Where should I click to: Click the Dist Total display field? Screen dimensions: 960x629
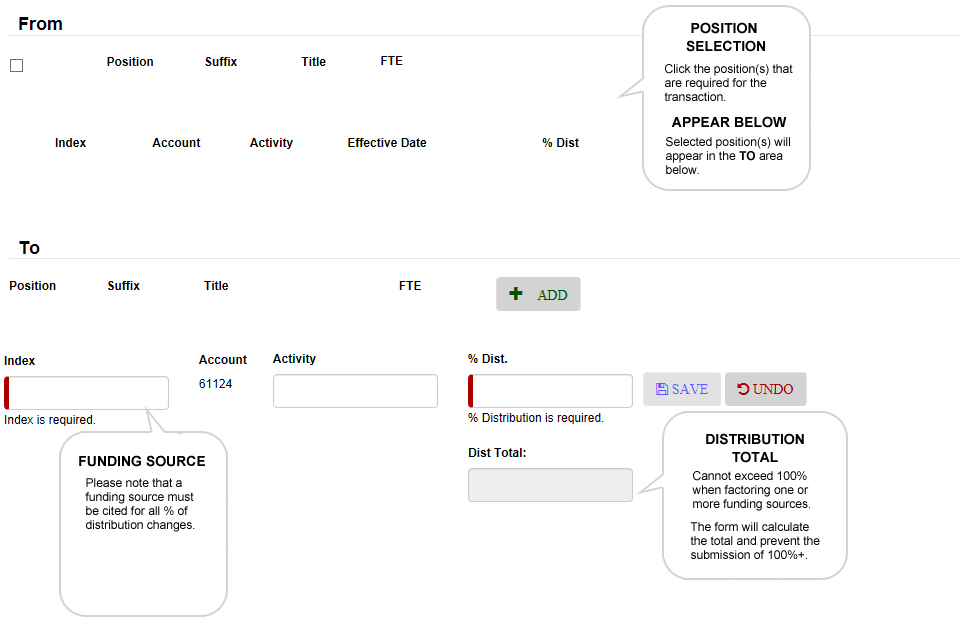pyautogui.click(x=550, y=484)
